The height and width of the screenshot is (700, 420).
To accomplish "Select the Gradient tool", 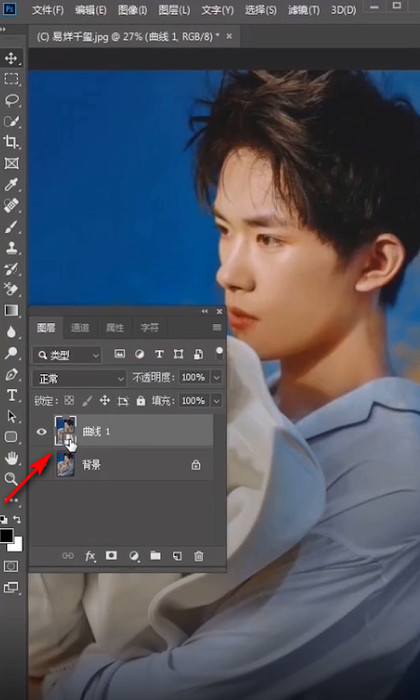I will [11, 311].
